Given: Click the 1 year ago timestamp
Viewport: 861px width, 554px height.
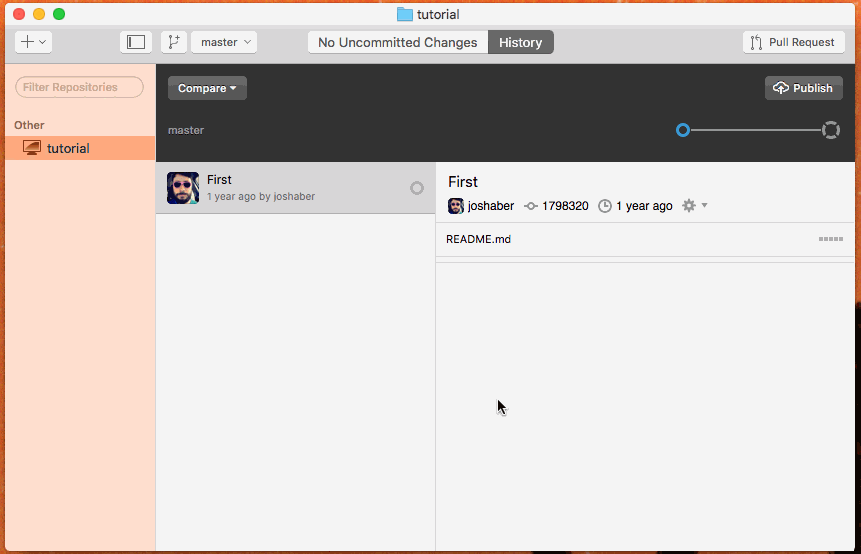Looking at the screenshot, I should pyautogui.click(x=644, y=206).
